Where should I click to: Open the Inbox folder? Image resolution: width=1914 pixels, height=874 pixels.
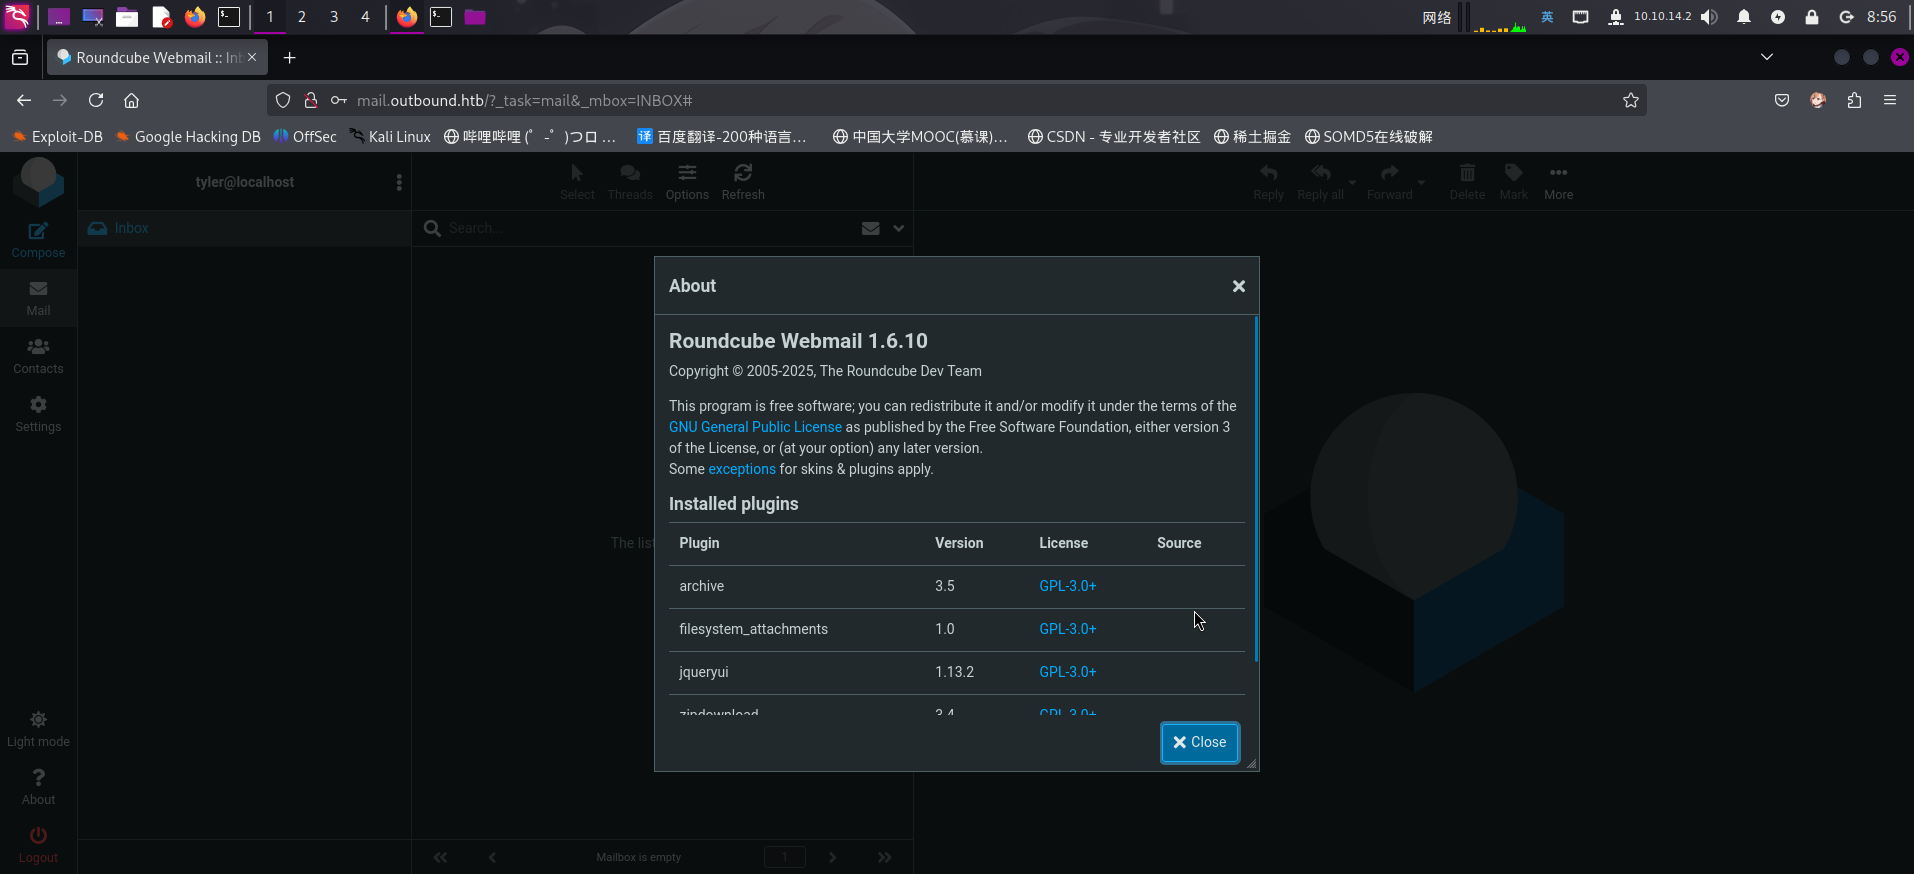tap(245, 228)
